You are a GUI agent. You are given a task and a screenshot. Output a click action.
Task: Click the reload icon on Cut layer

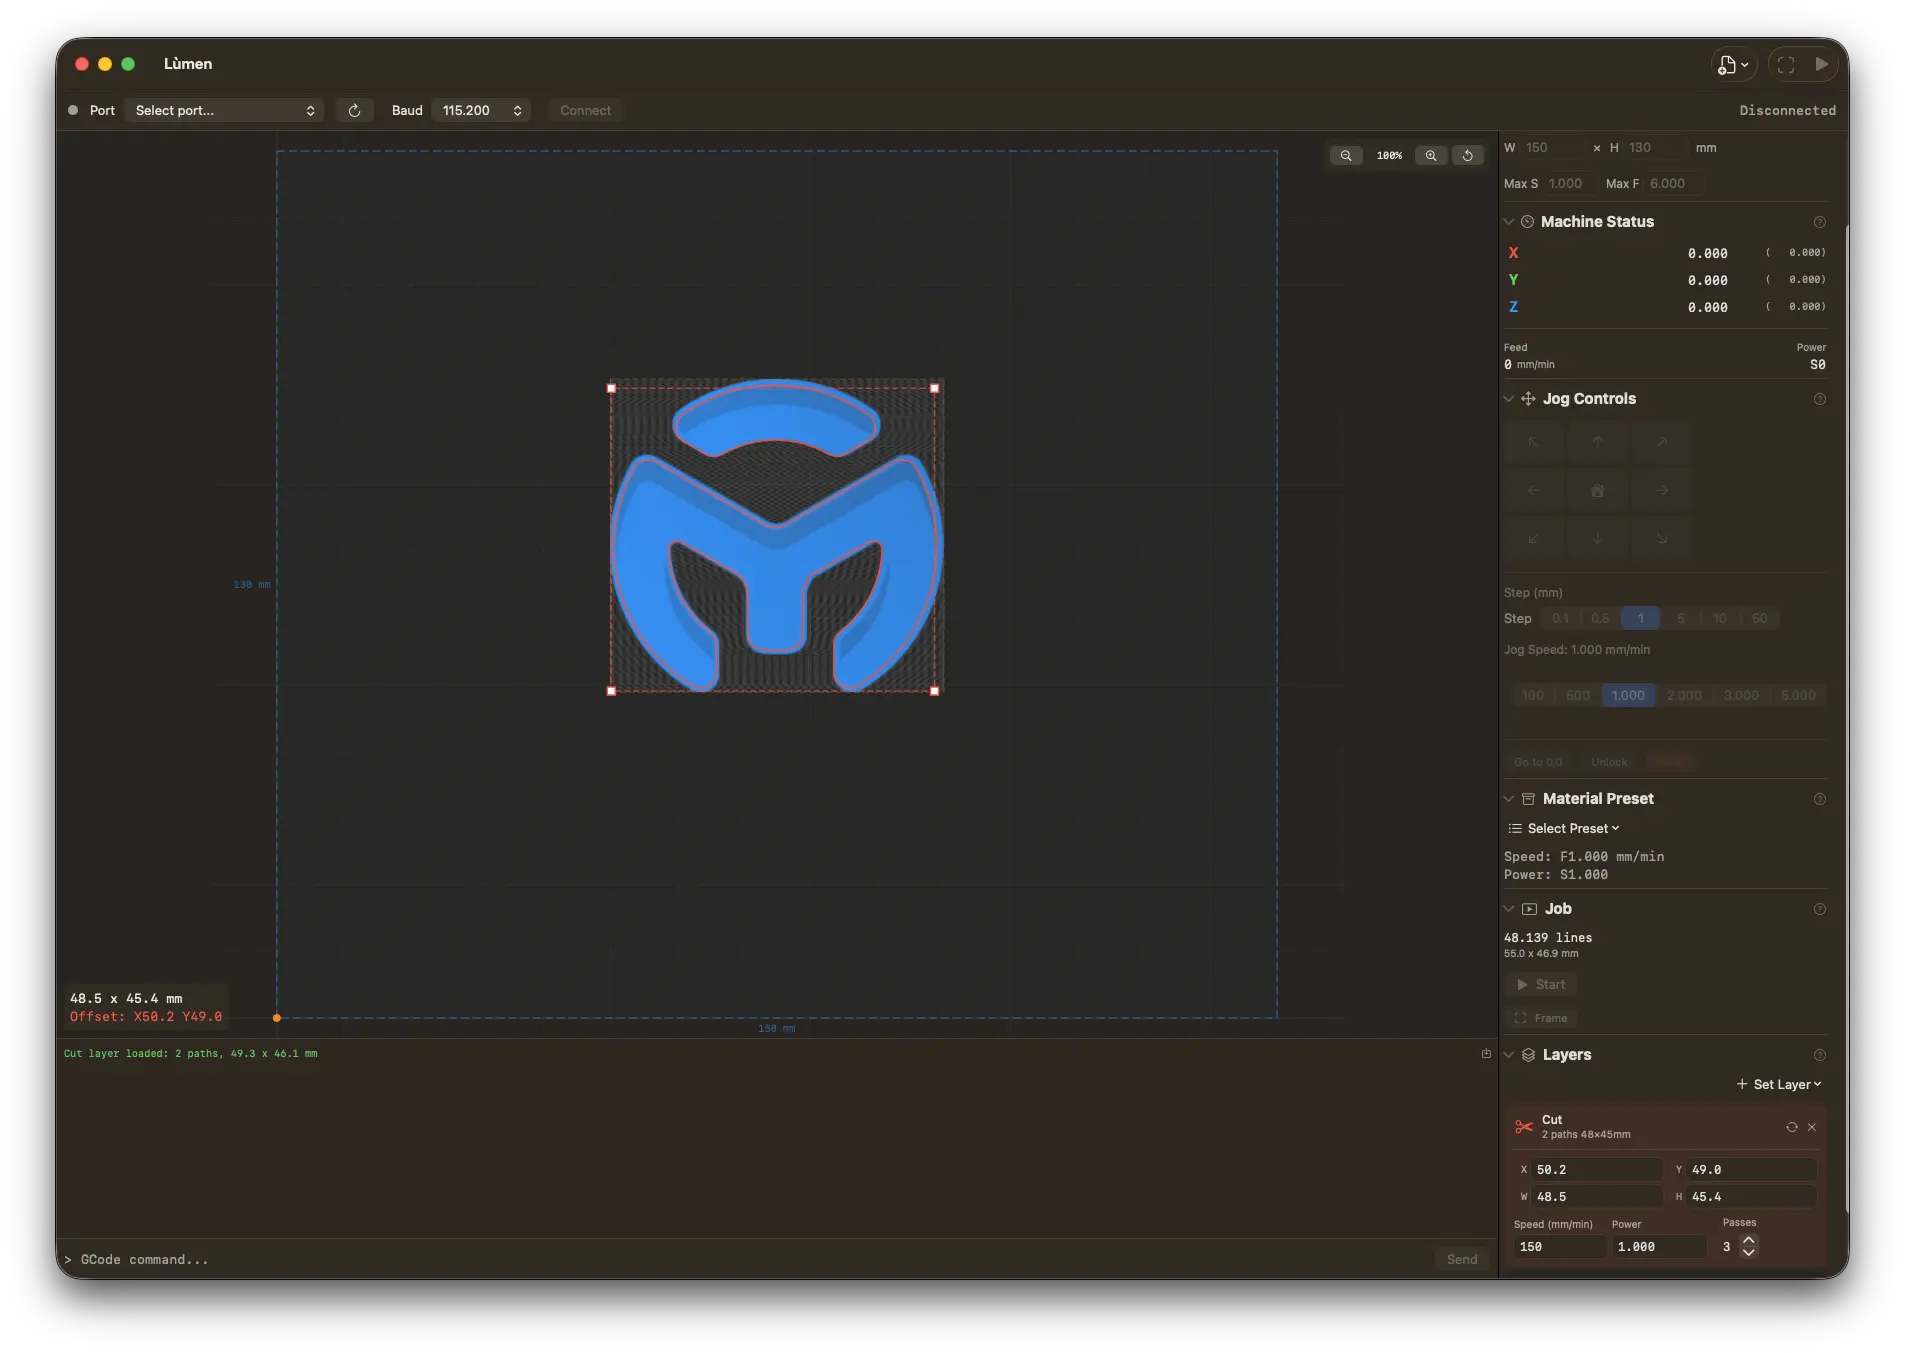click(x=1791, y=1127)
